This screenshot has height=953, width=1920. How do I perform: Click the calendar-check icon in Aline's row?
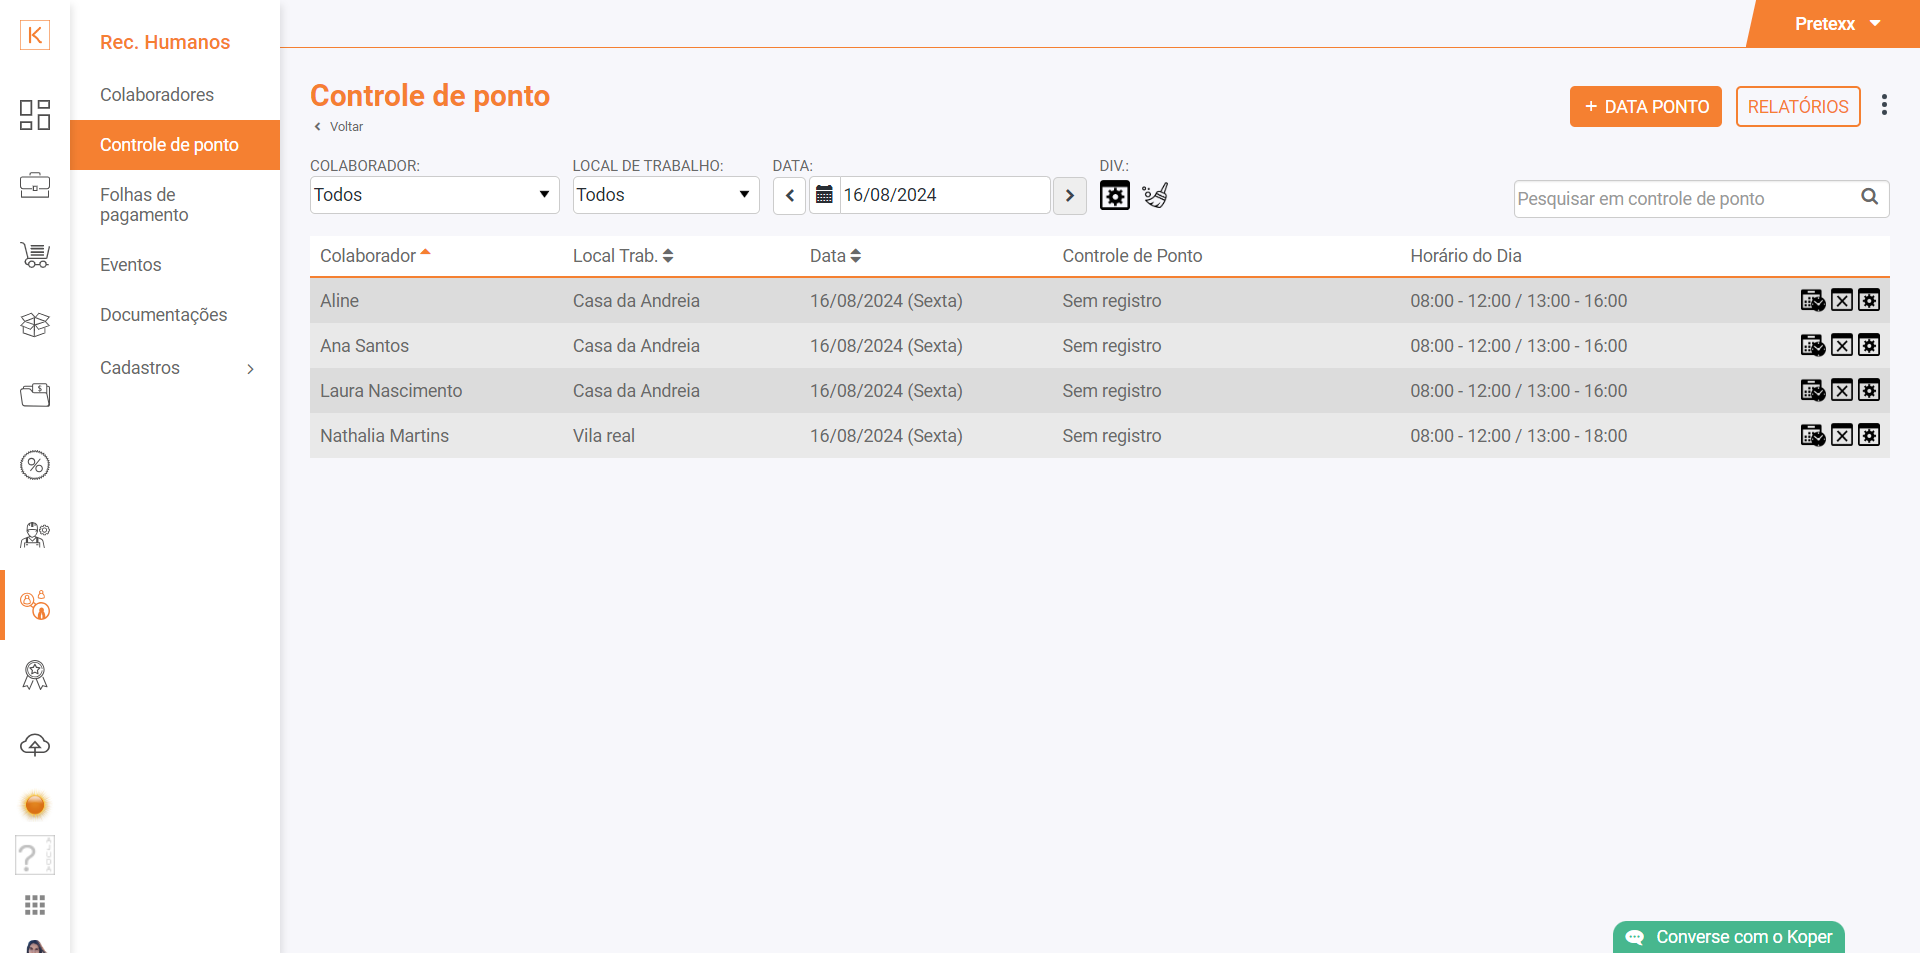pos(1812,301)
